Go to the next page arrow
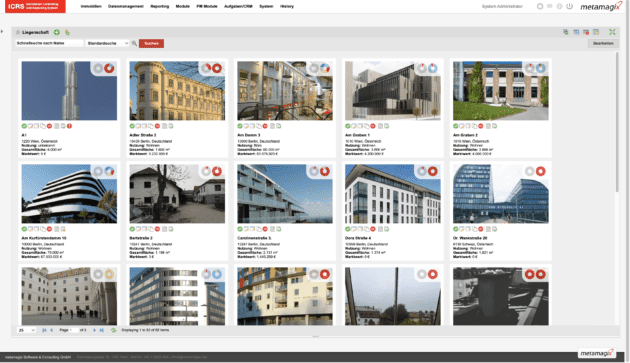 click(x=94, y=330)
